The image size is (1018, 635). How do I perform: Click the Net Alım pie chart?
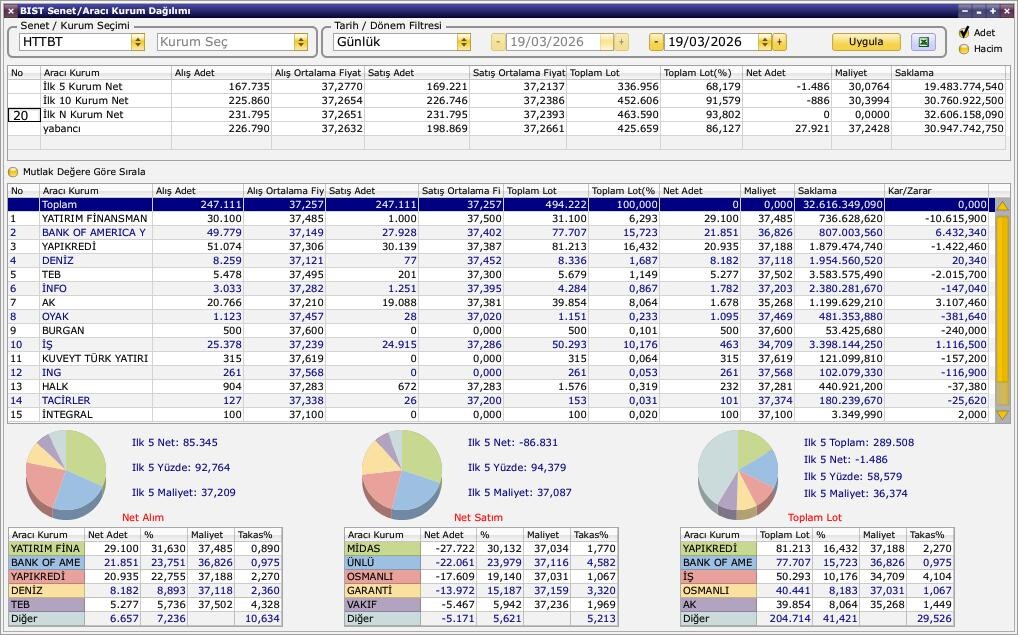66,473
